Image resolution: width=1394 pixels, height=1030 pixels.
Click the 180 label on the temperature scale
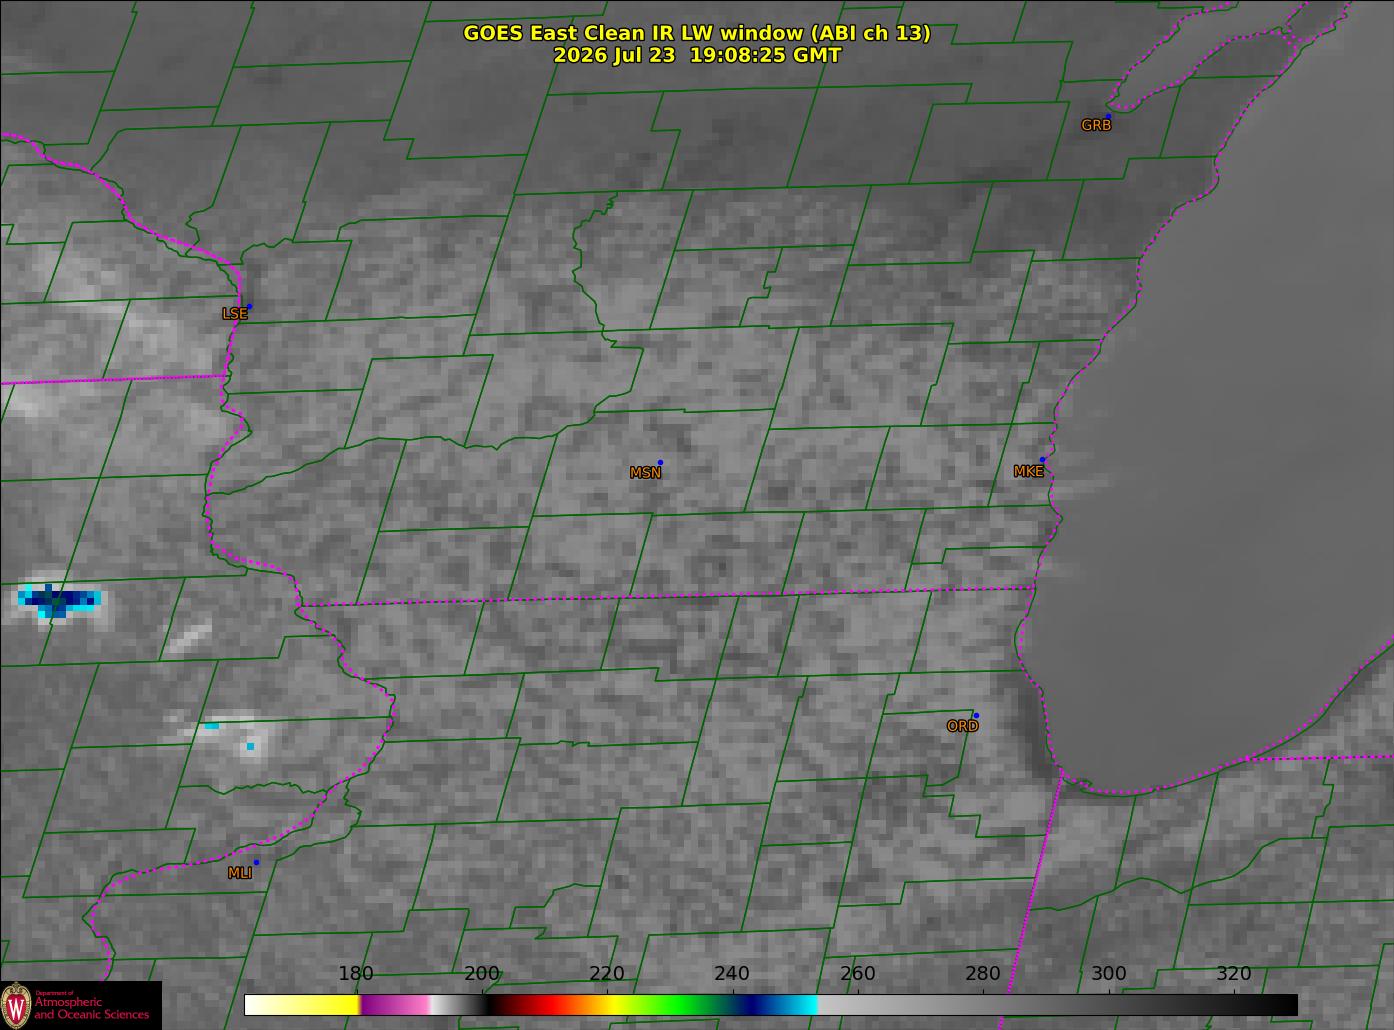pyautogui.click(x=356, y=974)
